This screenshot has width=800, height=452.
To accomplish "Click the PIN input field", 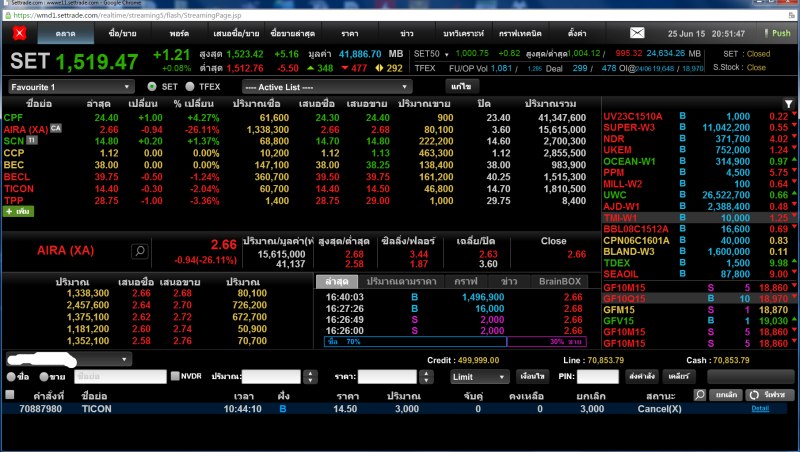I will click(x=598, y=376).
